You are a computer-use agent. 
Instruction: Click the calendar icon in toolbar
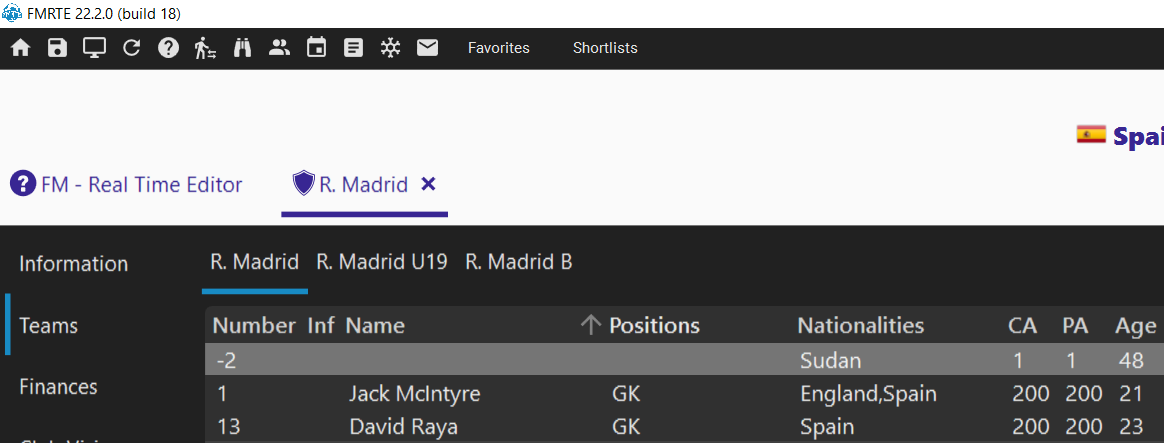[x=317, y=48]
